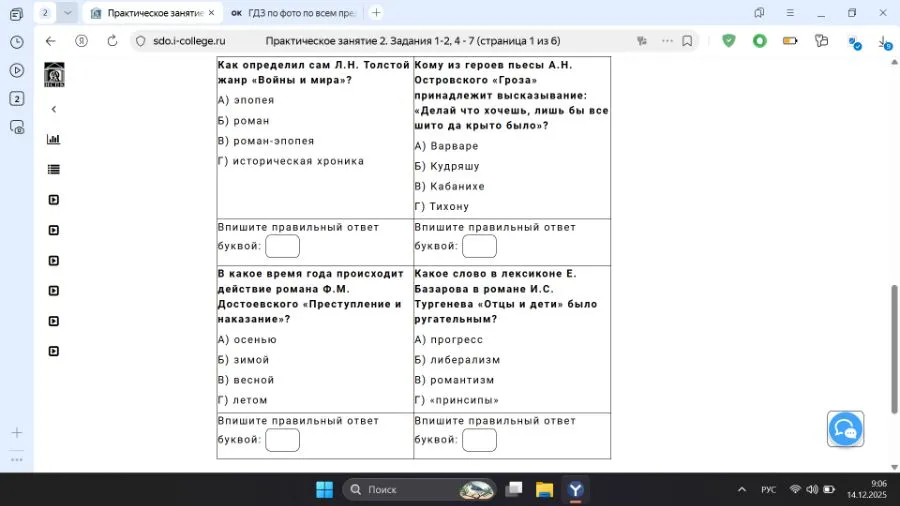The height and width of the screenshot is (506, 900).
Task: Click answer option 'В) роман-эпопея'
Action: coord(266,141)
